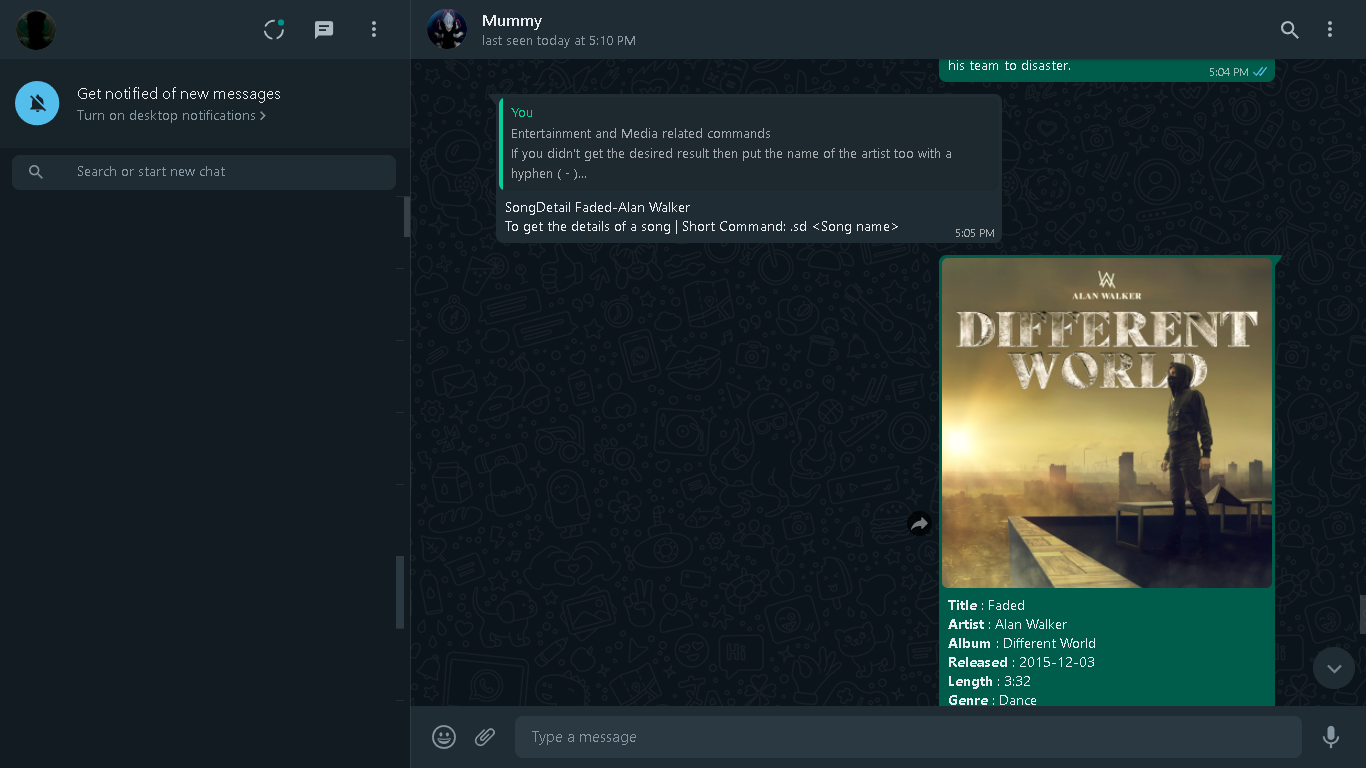Screen dimensions: 1366x768
Task: Click the 'Genre : Dance' line
Action: coord(992,700)
